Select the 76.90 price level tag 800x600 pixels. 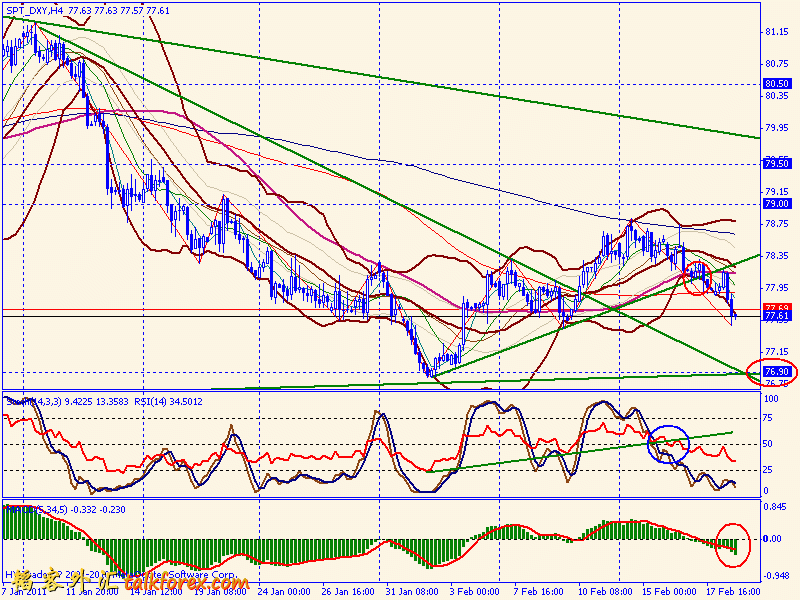[777, 371]
